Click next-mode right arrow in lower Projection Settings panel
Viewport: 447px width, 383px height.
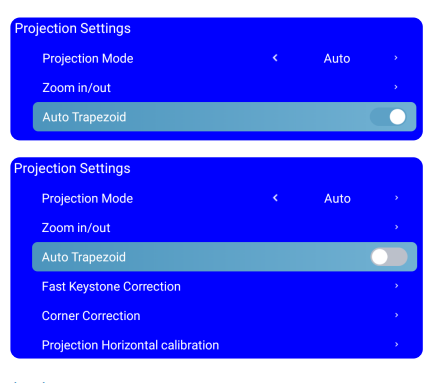396,198
